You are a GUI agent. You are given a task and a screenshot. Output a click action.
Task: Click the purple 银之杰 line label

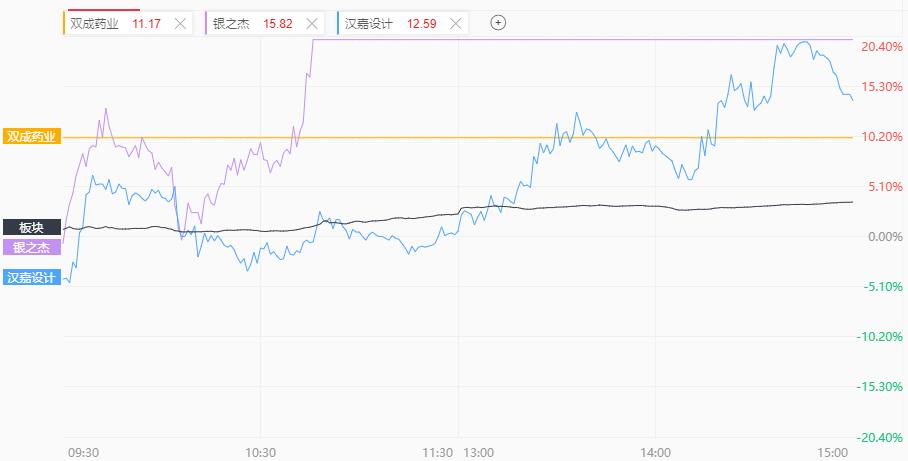(x=32, y=247)
